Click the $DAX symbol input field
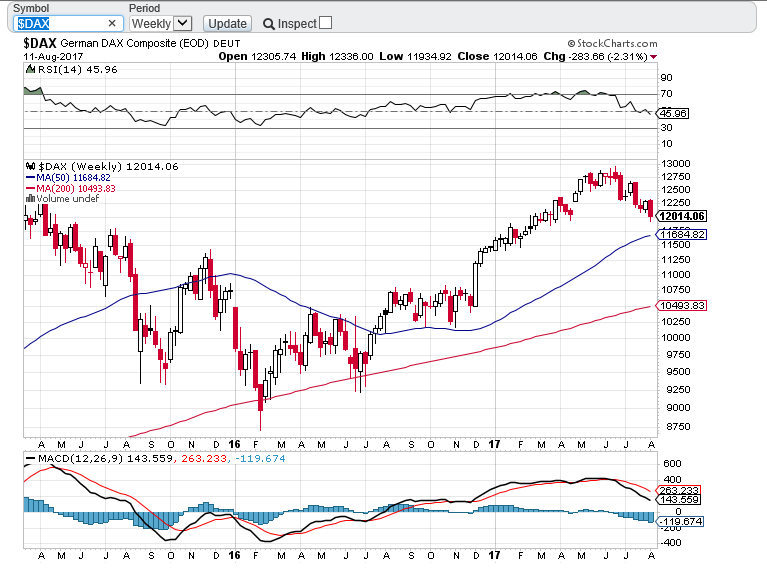This screenshot has width=767, height=571. tap(68, 23)
